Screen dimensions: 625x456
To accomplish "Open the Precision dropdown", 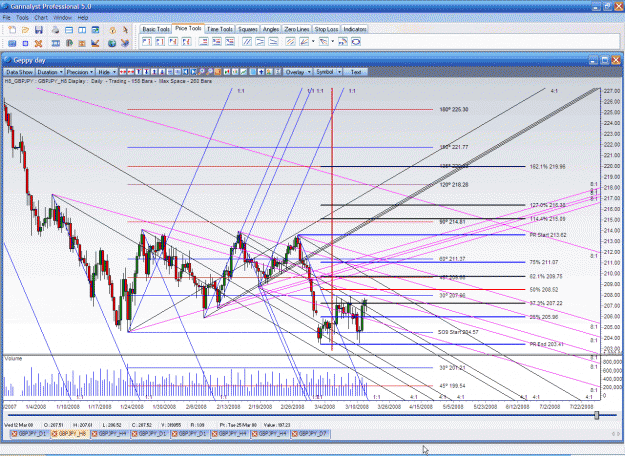I will [x=80, y=72].
